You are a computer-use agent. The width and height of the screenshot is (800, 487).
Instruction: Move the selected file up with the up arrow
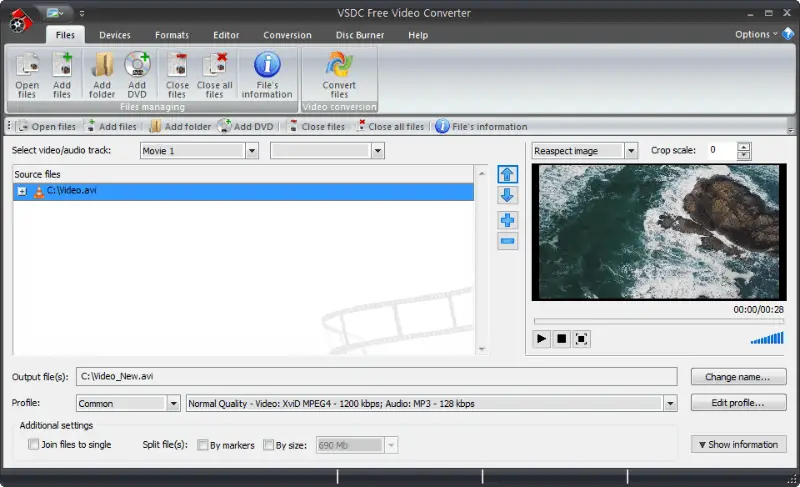pyautogui.click(x=507, y=174)
